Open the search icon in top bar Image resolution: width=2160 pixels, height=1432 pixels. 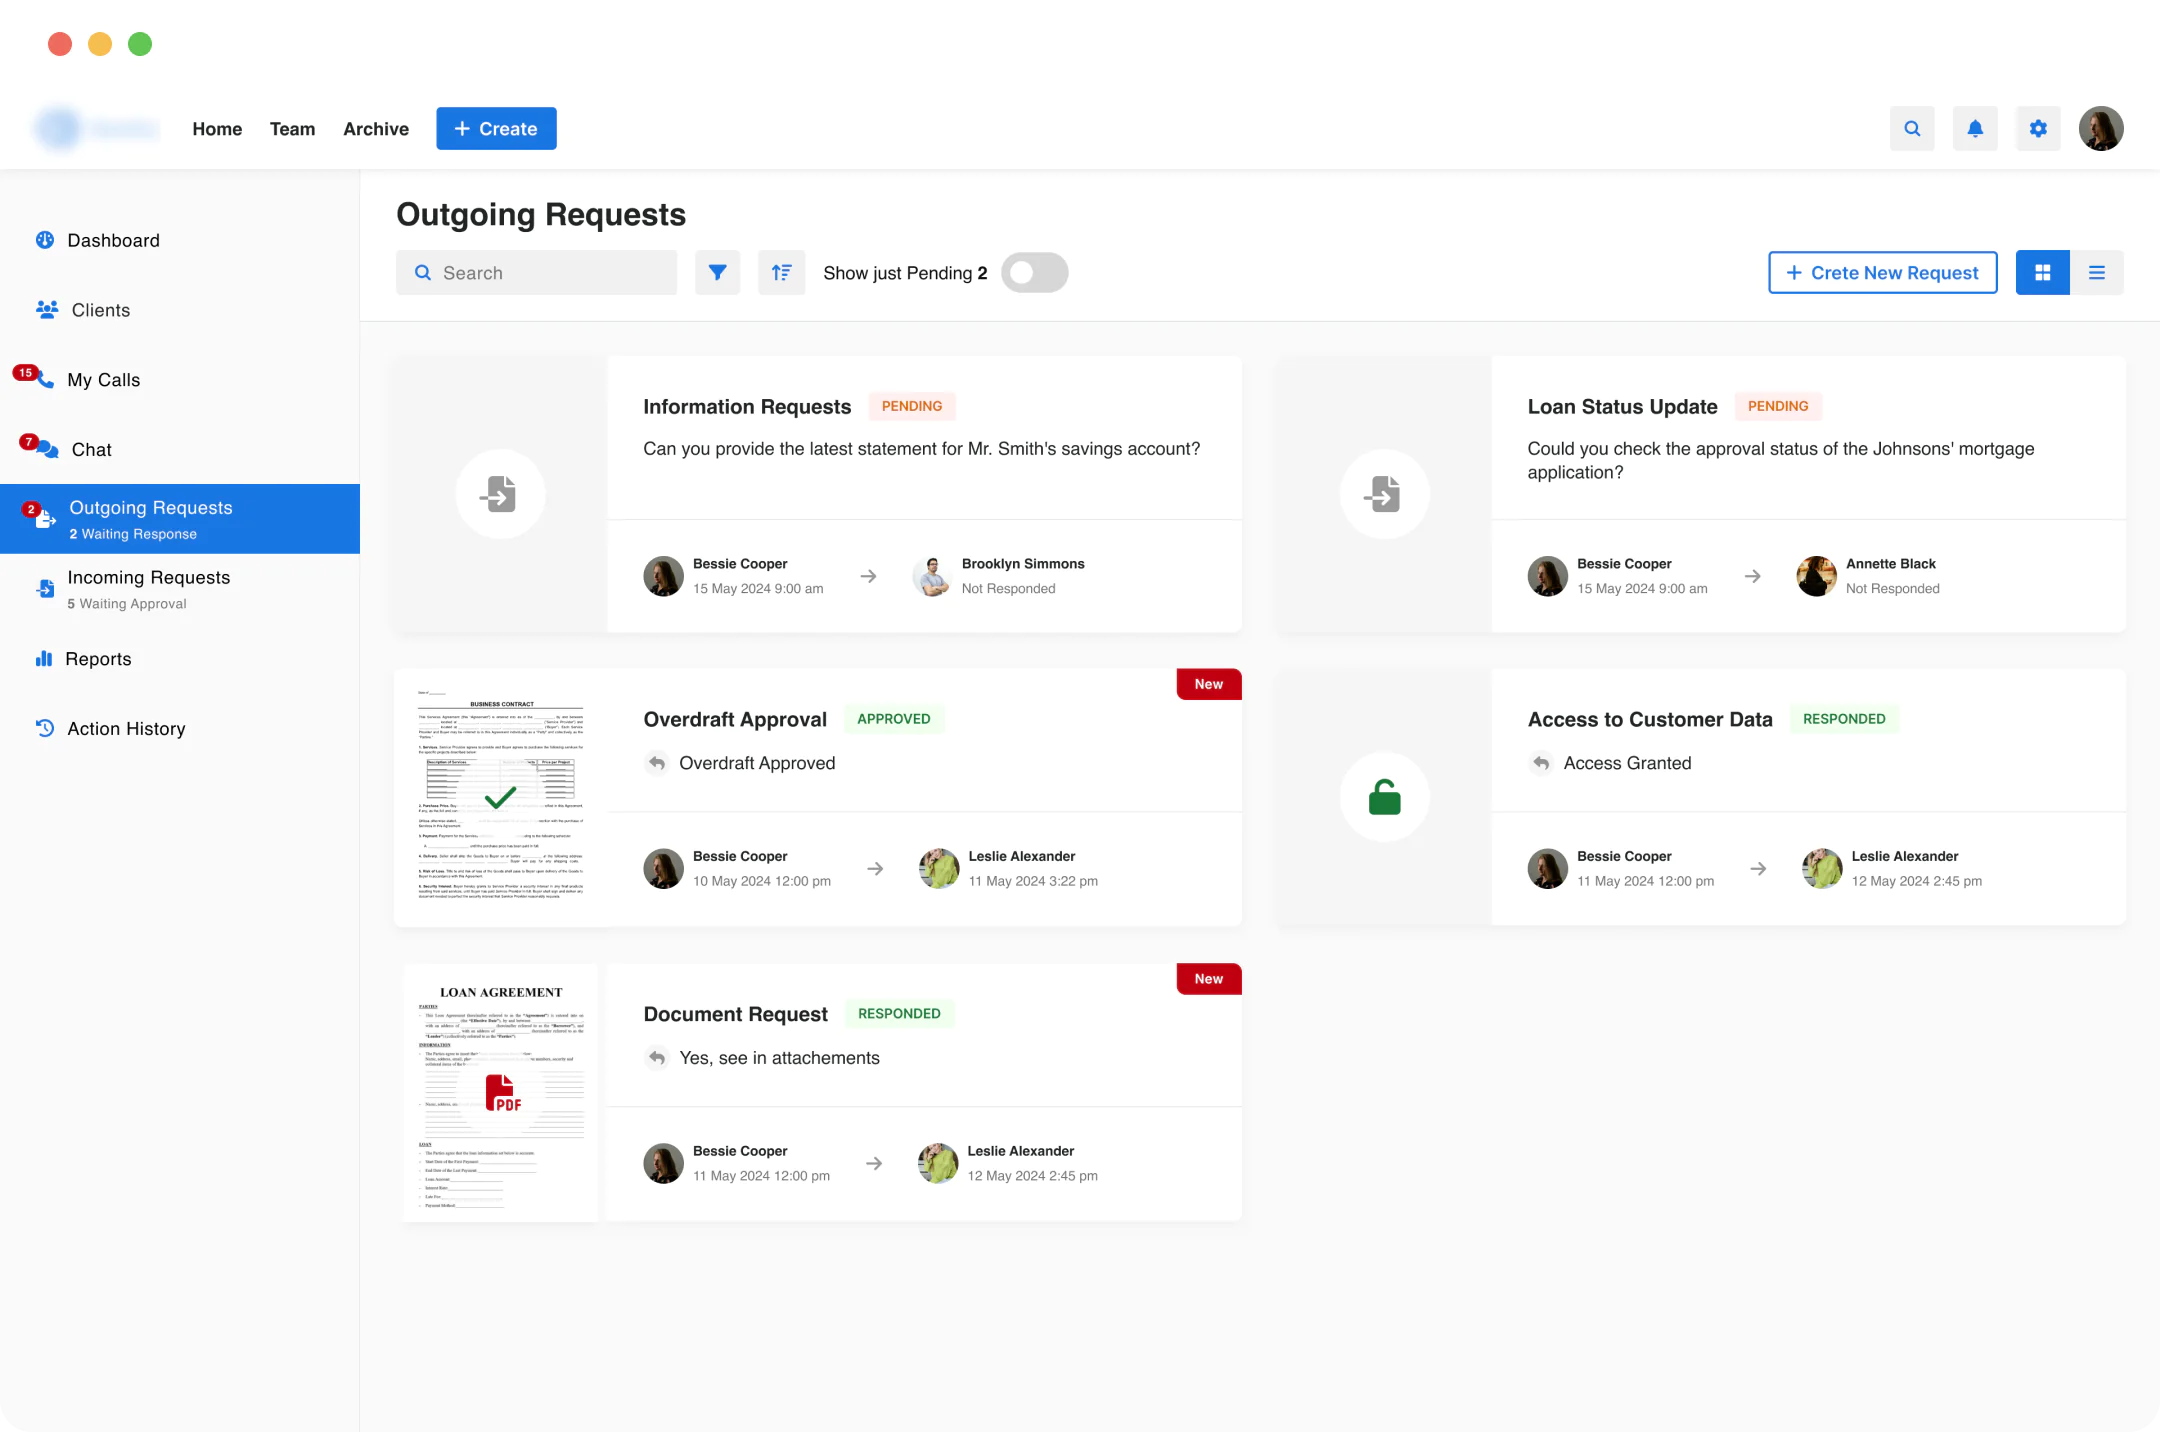coord(1912,129)
